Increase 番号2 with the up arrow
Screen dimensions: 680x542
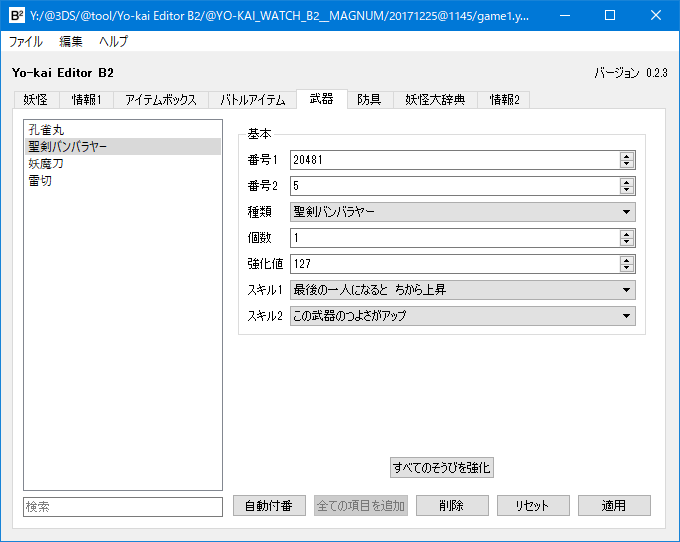[x=627, y=182]
